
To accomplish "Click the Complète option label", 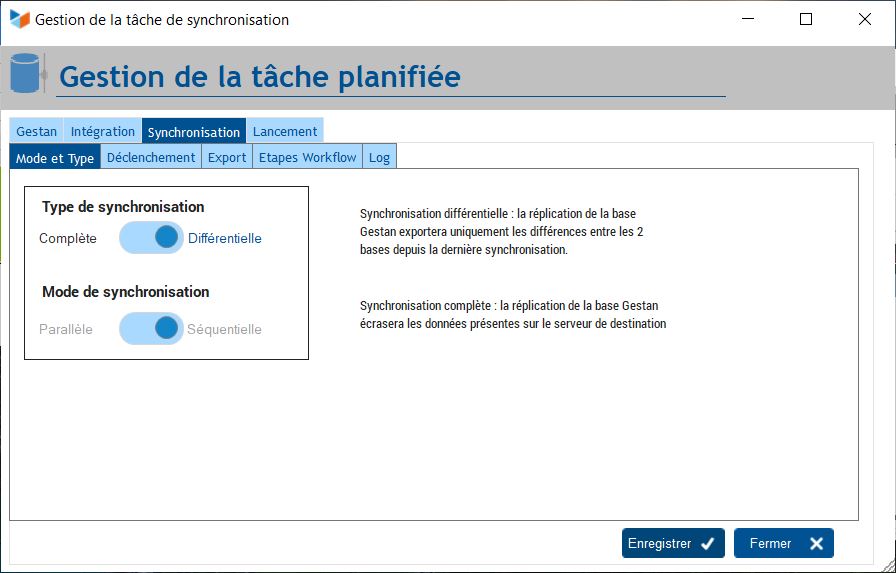I will [68, 238].
